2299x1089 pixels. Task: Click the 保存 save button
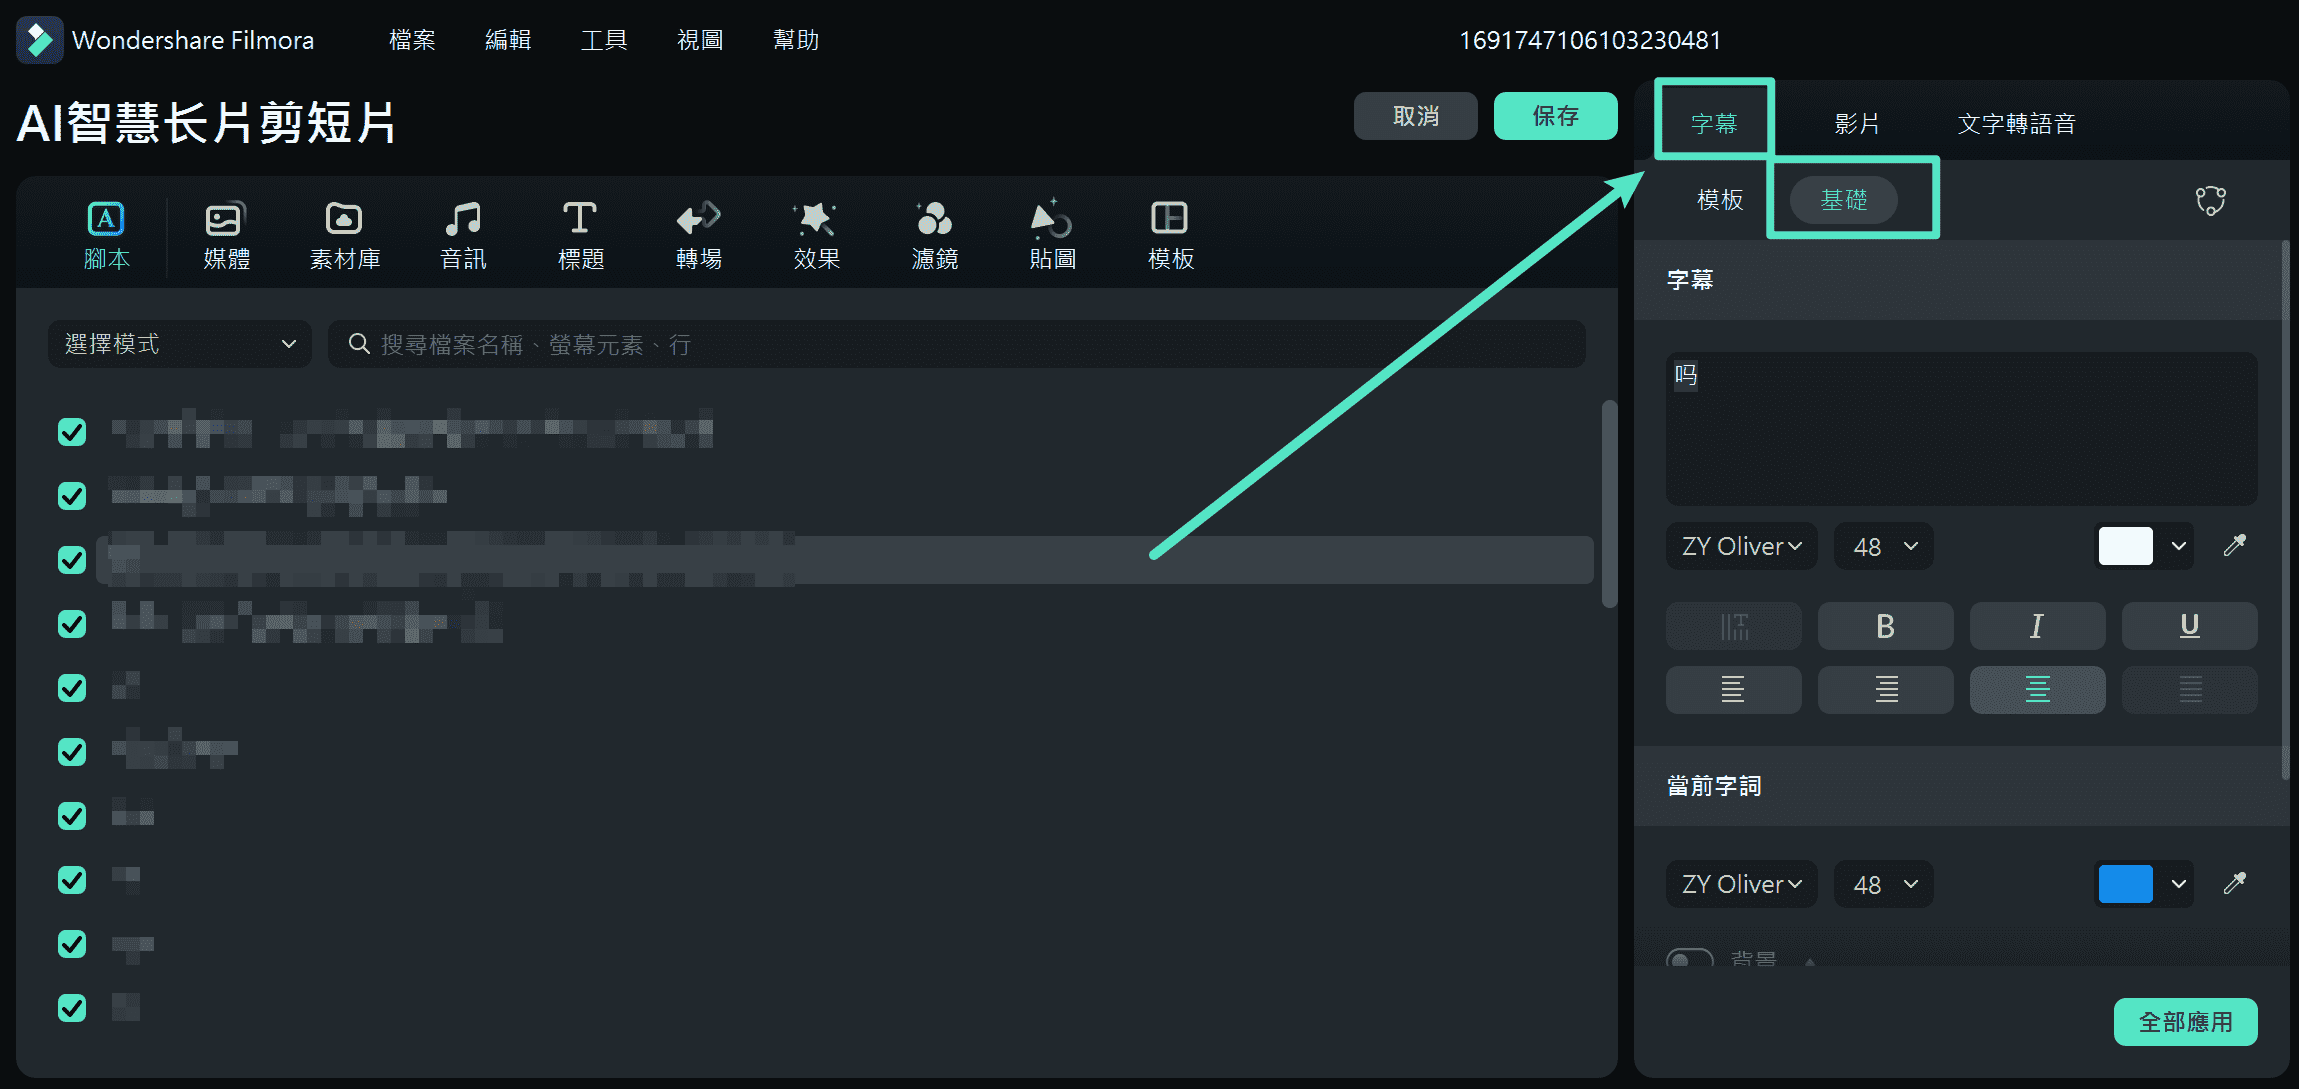coord(1555,116)
